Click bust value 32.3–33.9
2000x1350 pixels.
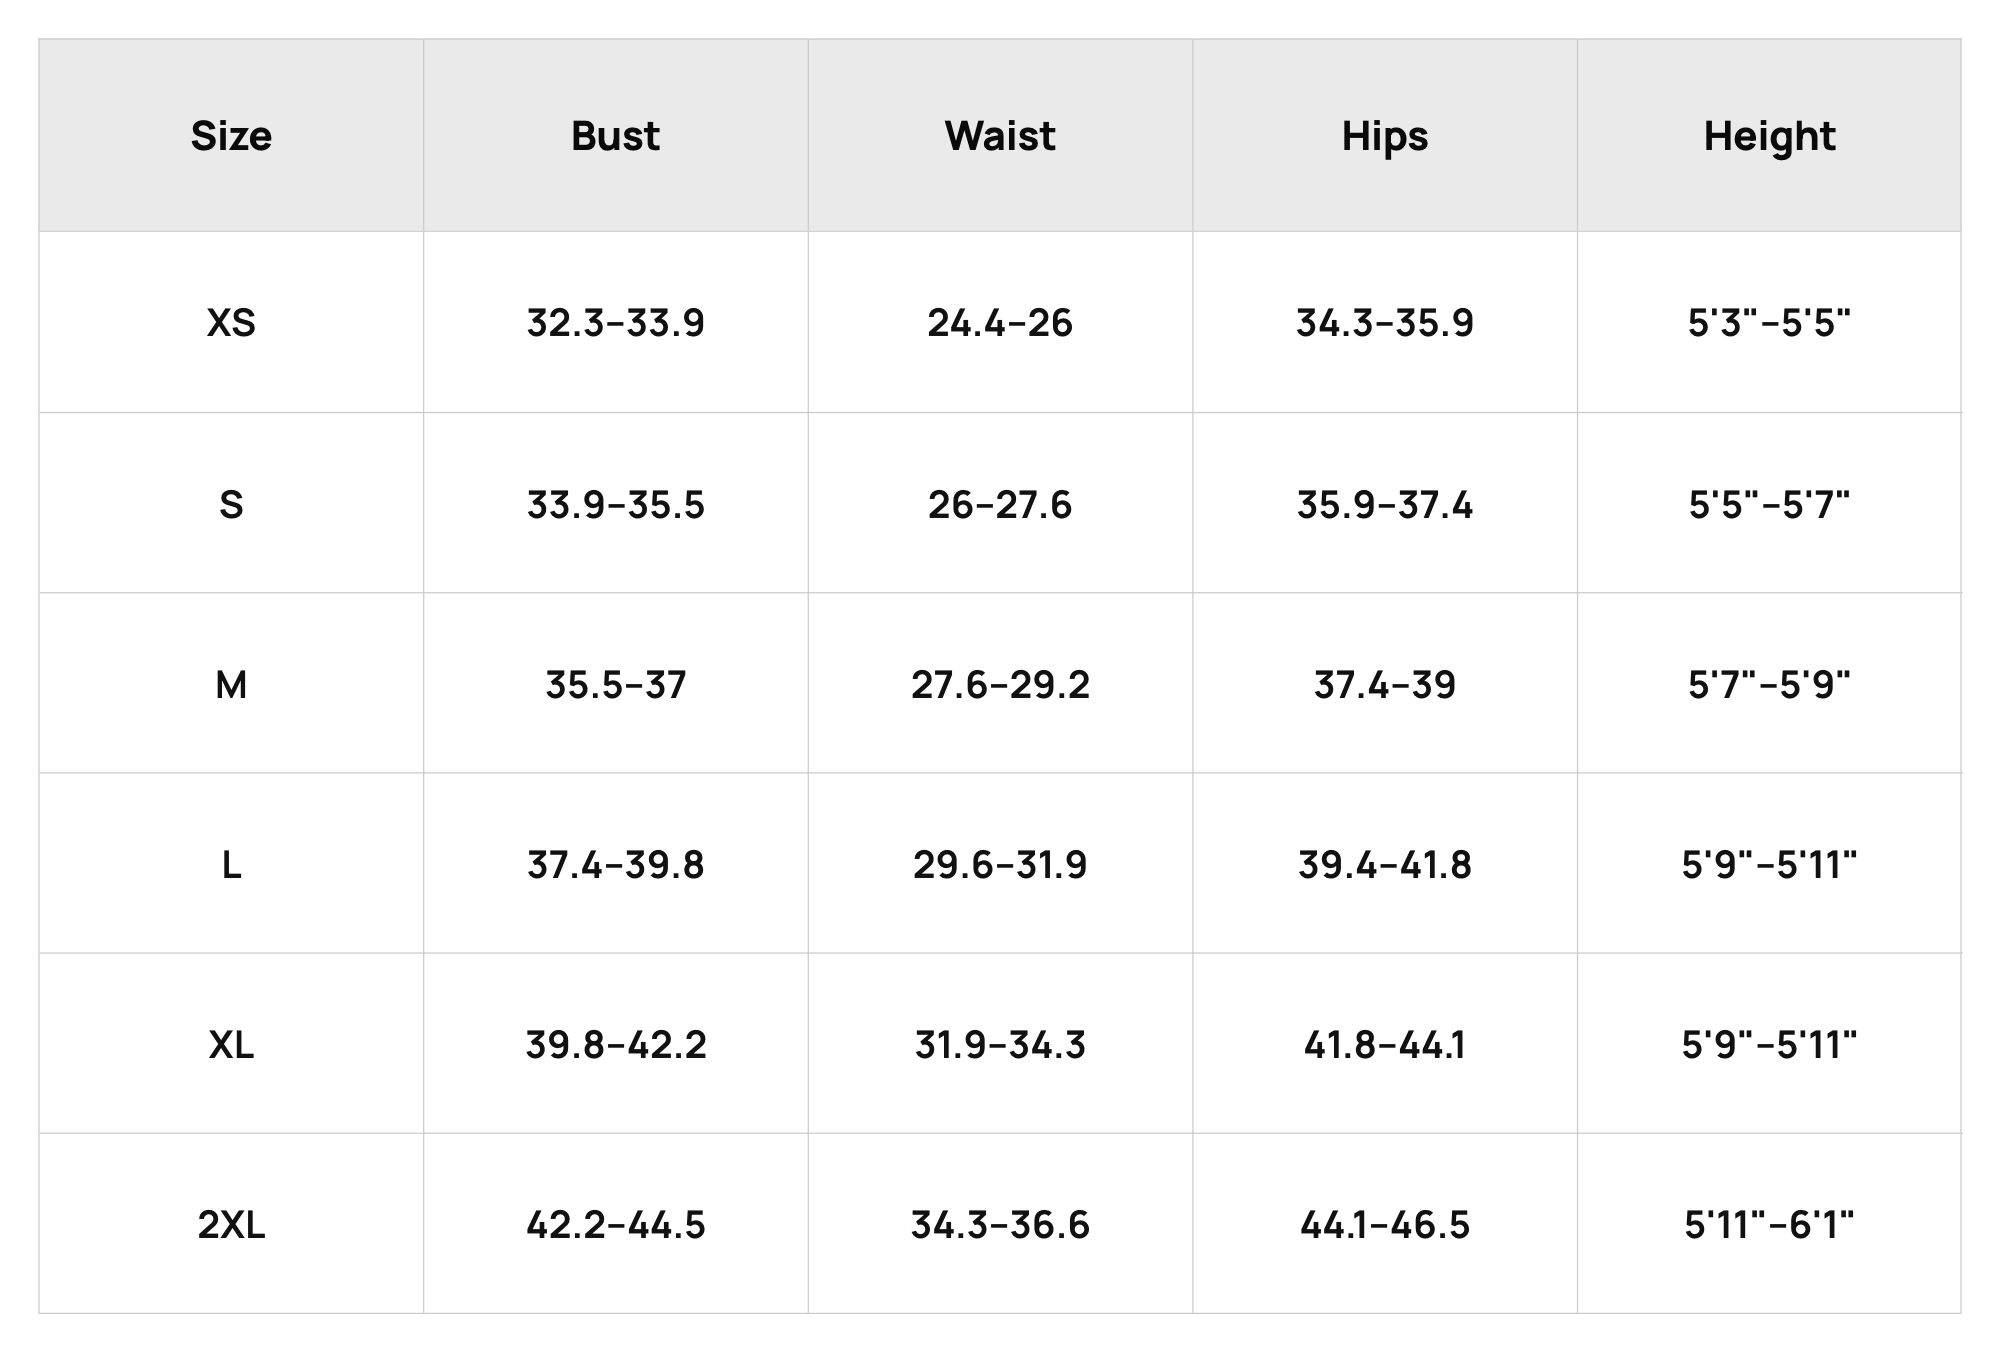(x=615, y=323)
